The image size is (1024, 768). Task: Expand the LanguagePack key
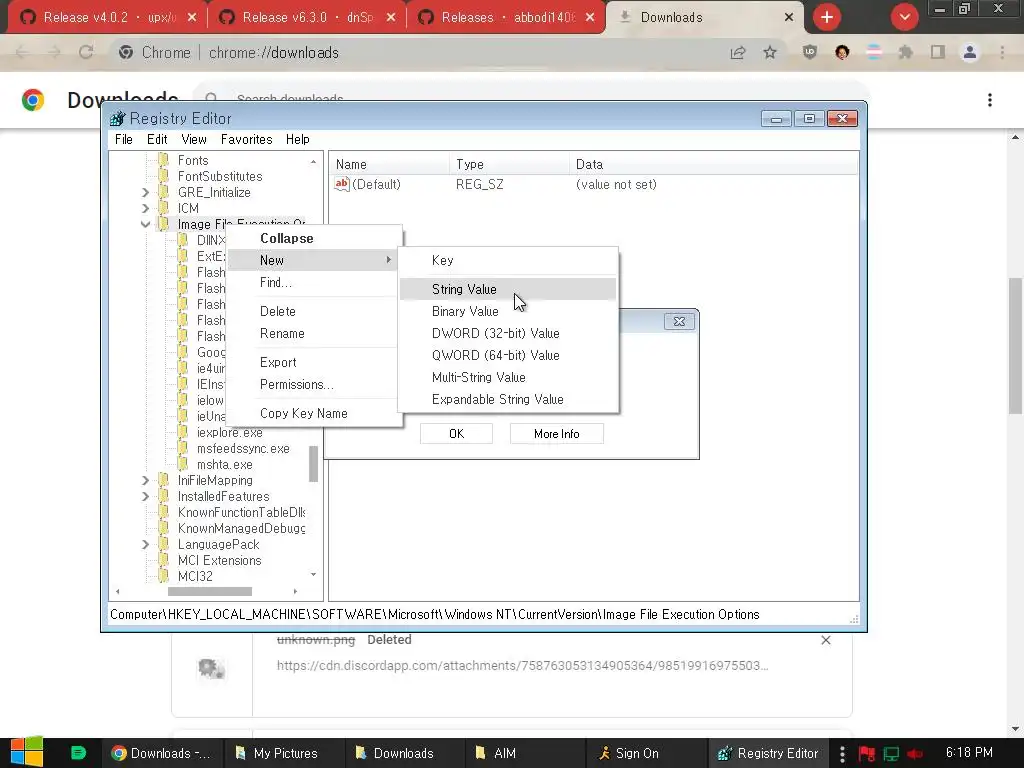[x=146, y=545]
